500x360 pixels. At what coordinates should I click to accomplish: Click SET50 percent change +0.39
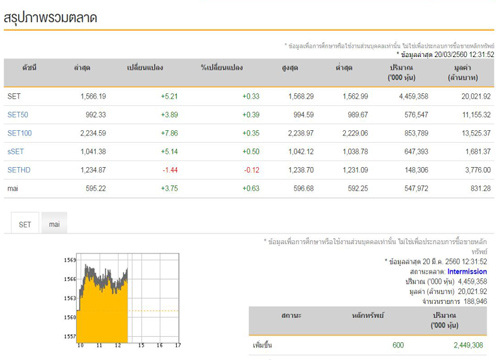[251, 115]
